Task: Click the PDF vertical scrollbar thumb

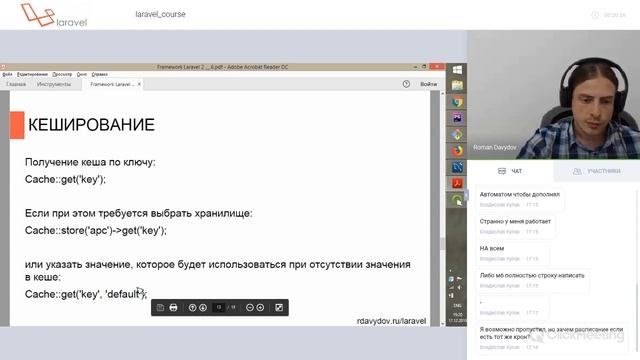Action: tap(442, 243)
